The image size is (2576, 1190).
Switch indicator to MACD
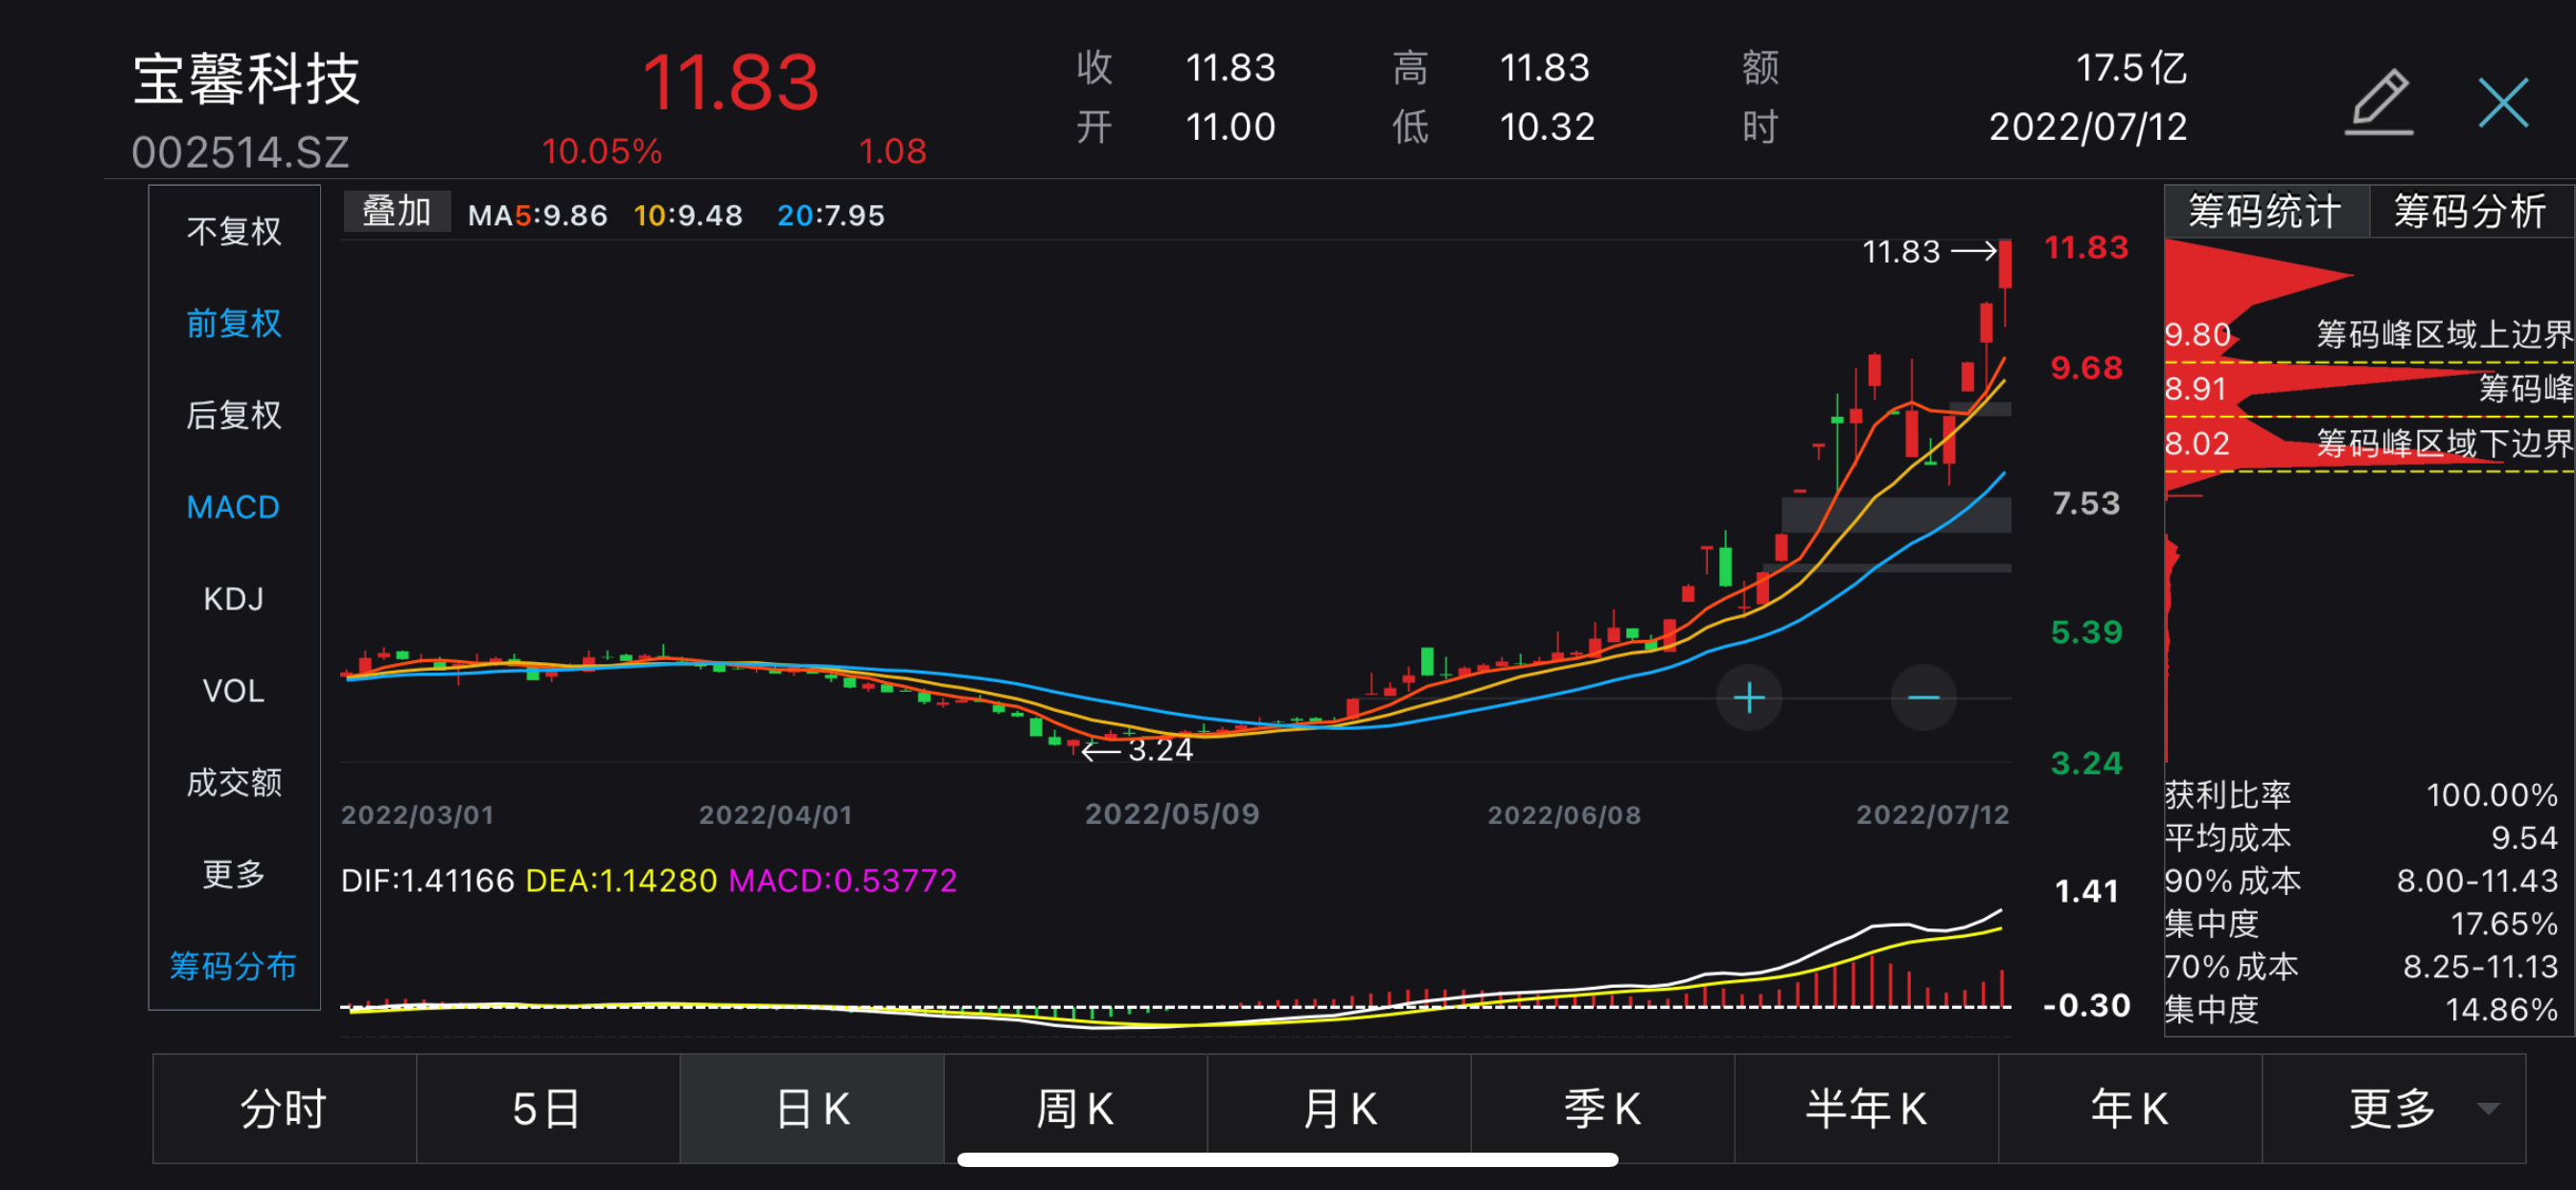tap(234, 507)
